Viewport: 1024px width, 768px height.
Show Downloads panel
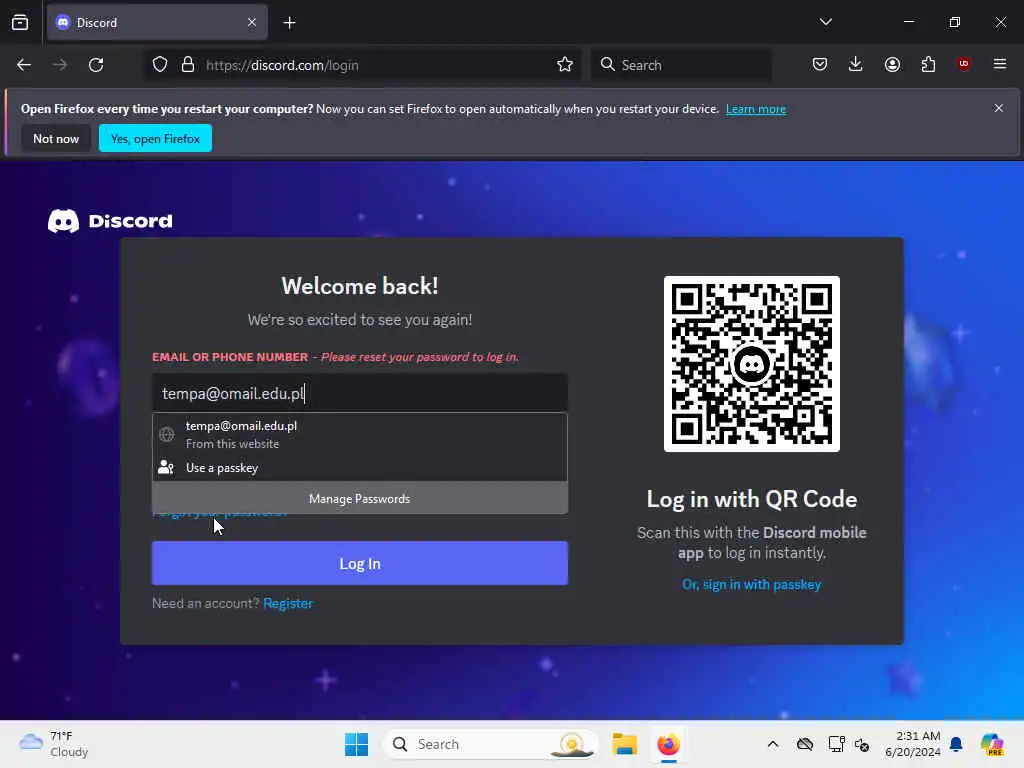[x=856, y=64]
